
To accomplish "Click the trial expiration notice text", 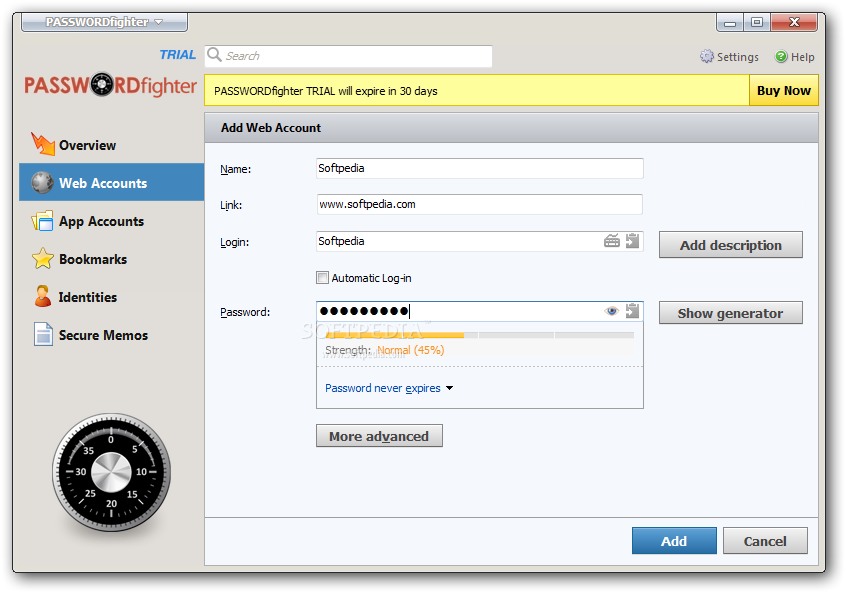I will pos(325,91).
